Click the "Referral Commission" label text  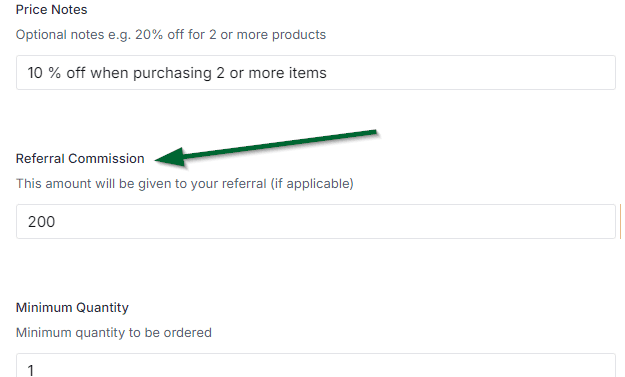tap(80, 159)
